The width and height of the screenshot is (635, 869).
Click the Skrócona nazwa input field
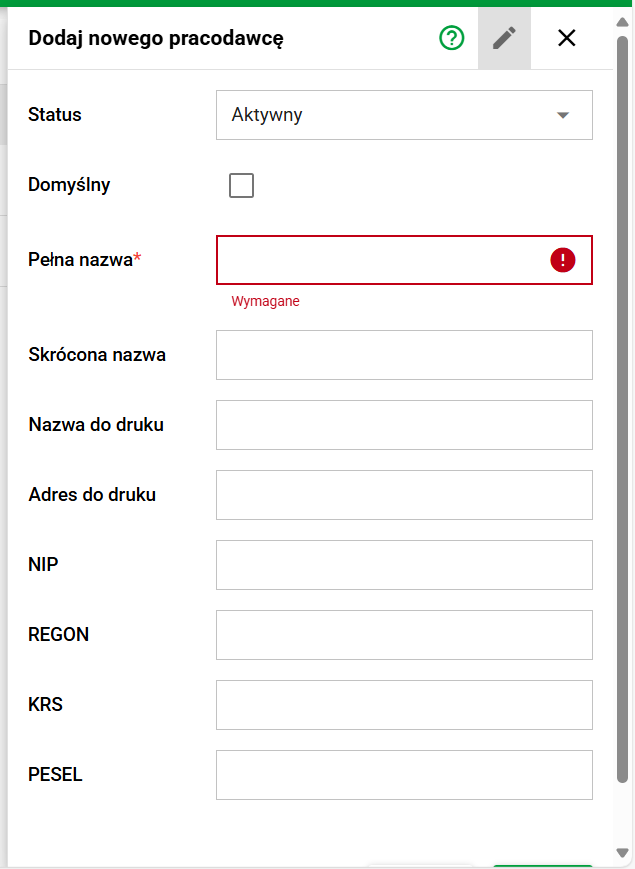tap(404, 355)
